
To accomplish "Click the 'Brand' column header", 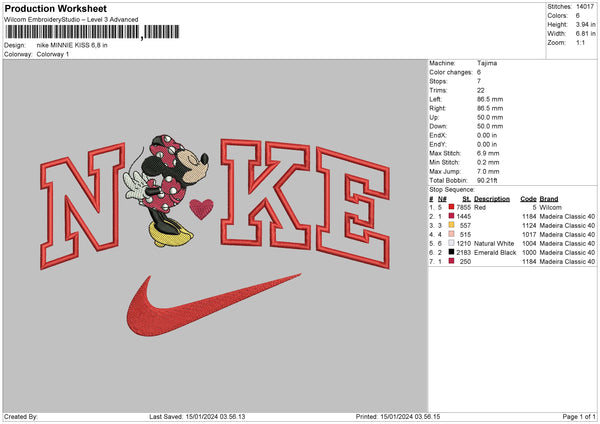I will (x=549, y=199).
